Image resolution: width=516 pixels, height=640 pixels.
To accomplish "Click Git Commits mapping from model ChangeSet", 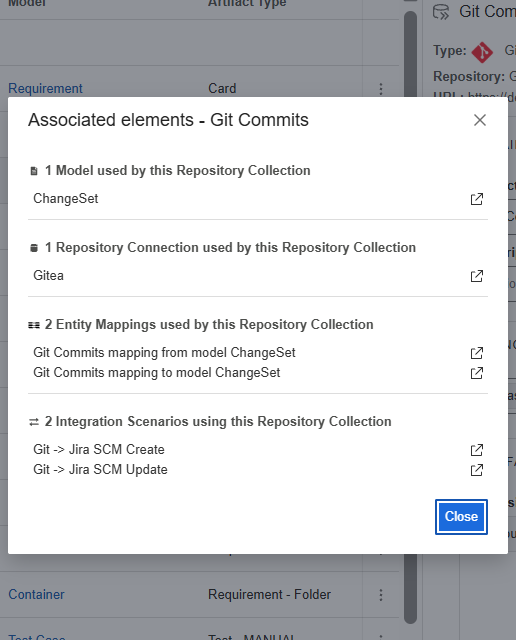I will [x=164, y=353].
